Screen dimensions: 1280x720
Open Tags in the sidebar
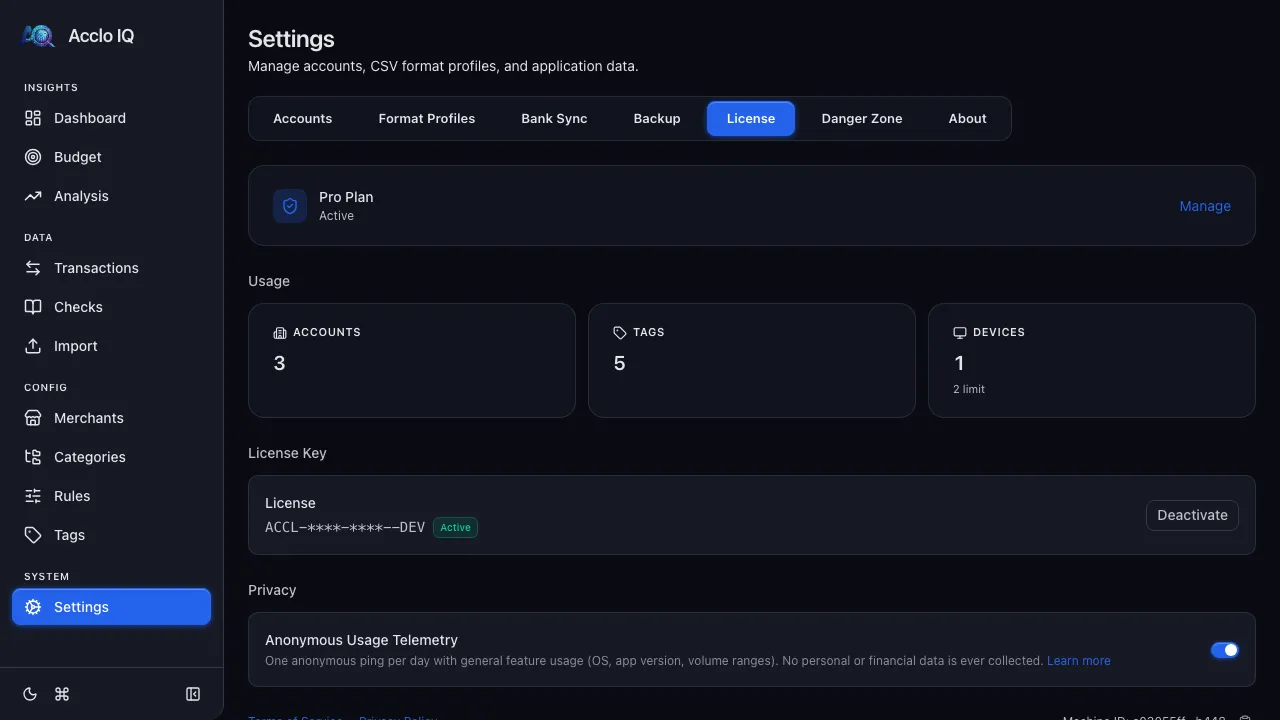(111, 535)
